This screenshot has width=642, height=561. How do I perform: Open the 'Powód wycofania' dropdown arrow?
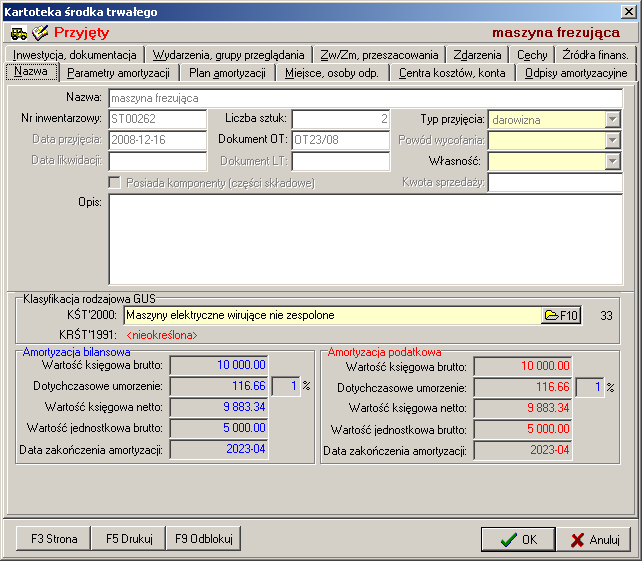point(612,141)
